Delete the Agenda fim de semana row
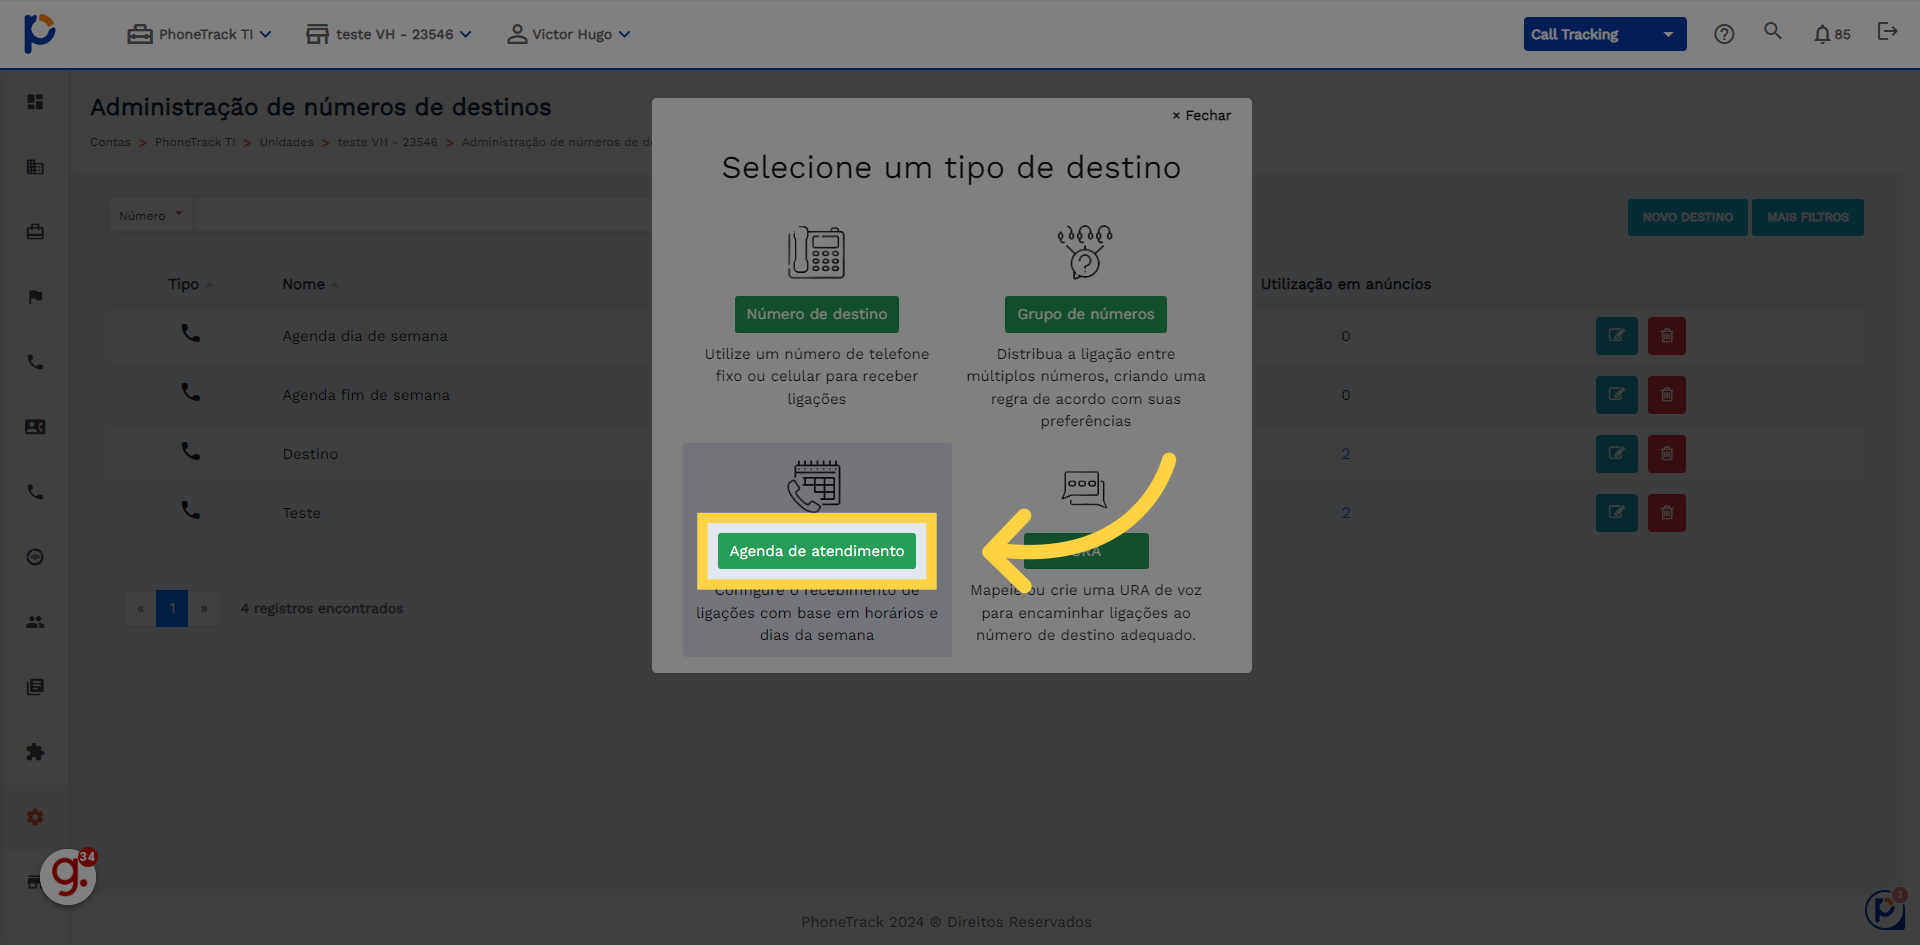The image size is (1920, 945). click(1666, 395)
